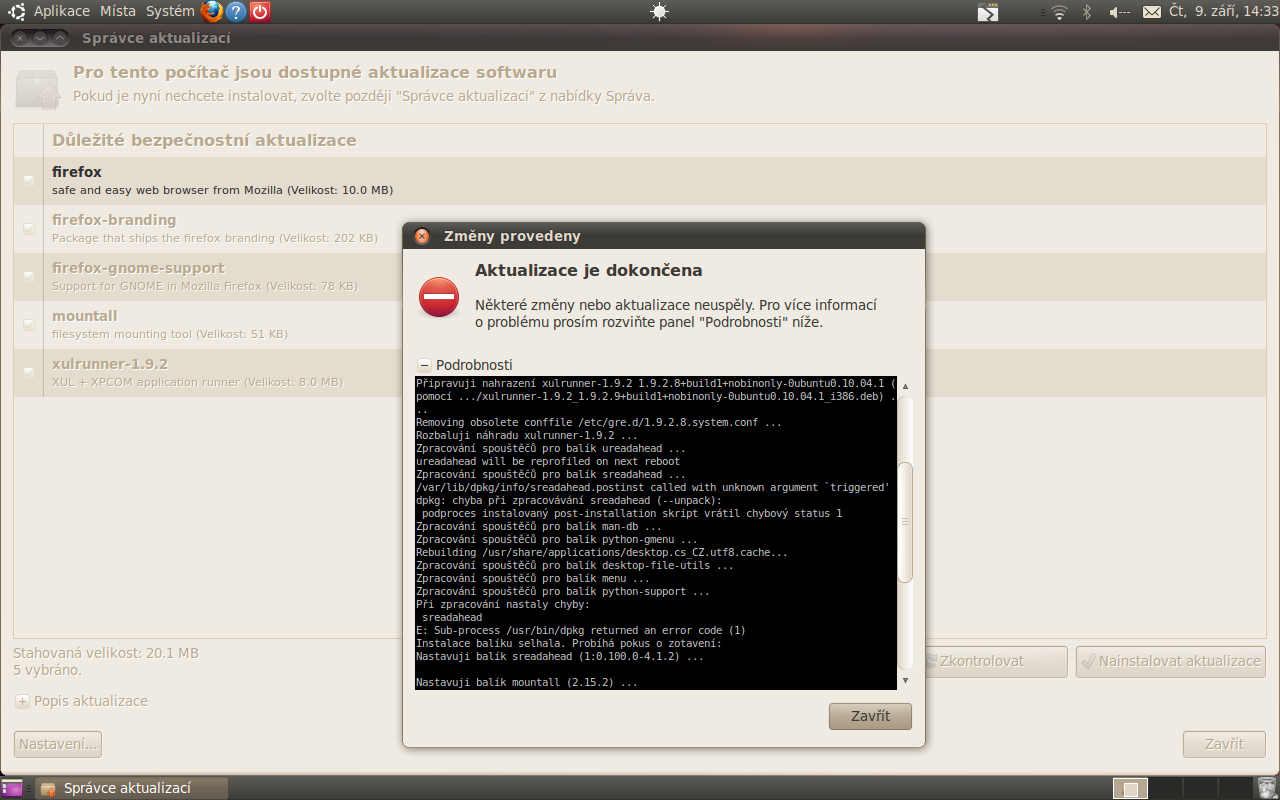Click the Správce aktualizací taskbar item
This screenshot has height=800, width=1280.
pyautogui.click(x=131, y=788)
